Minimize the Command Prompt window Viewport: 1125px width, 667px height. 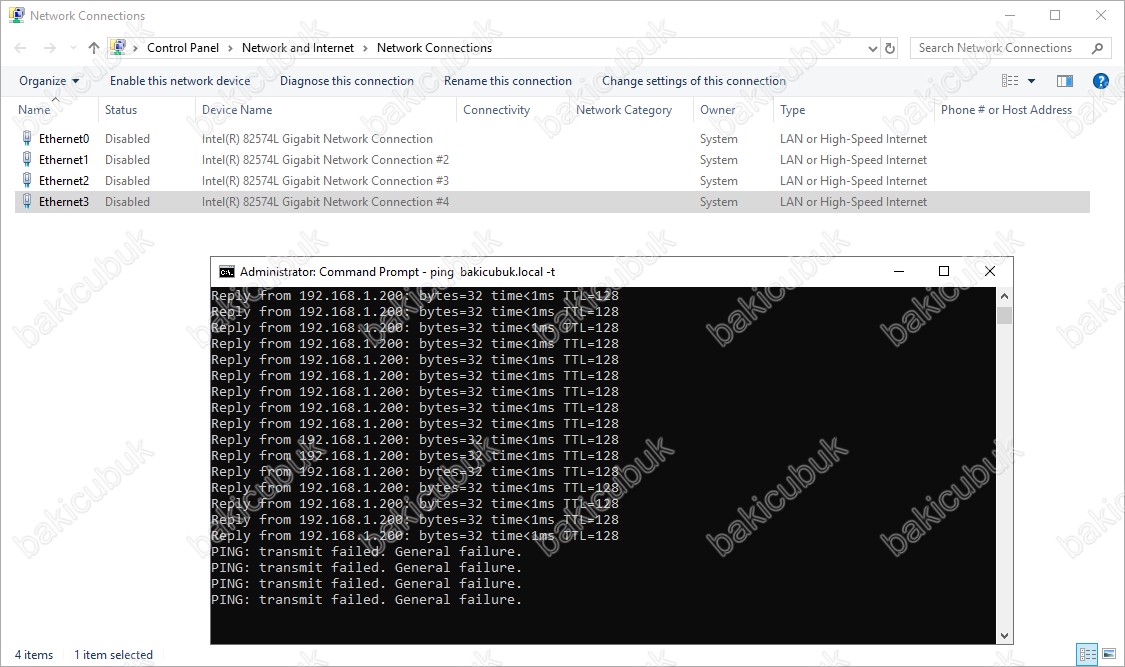(898, 271)
